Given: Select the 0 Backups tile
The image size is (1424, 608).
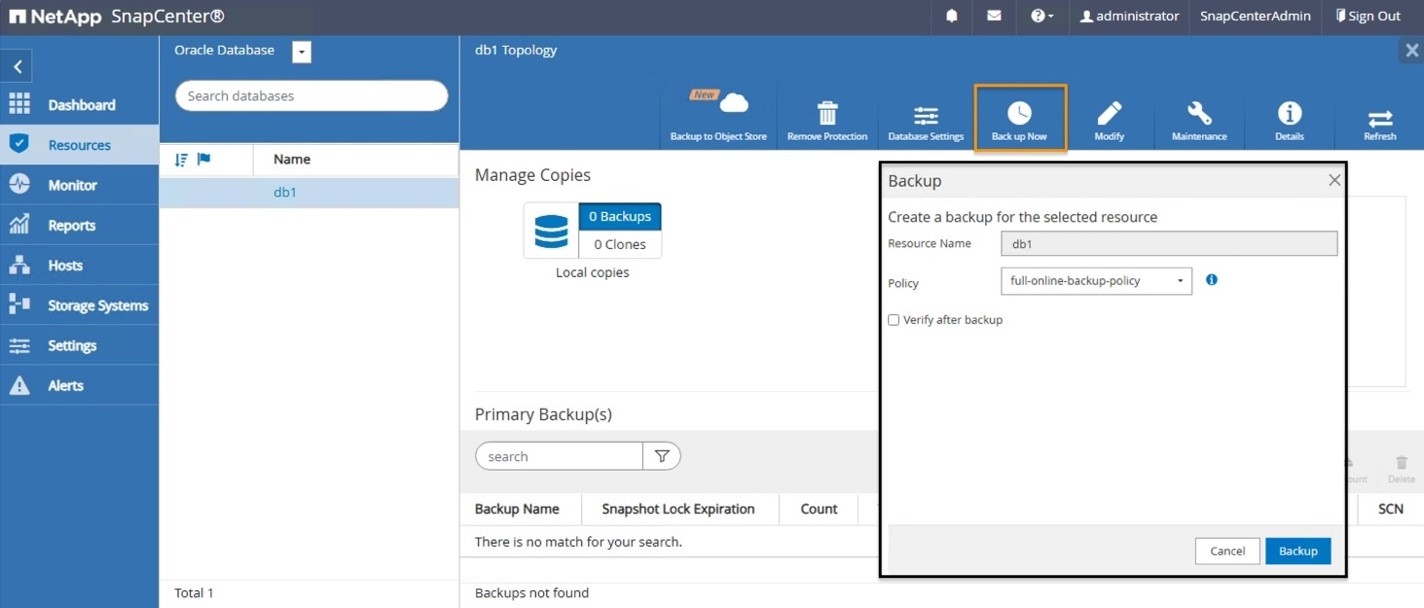Looking at the screenshot, I should [x=620, y=216].
